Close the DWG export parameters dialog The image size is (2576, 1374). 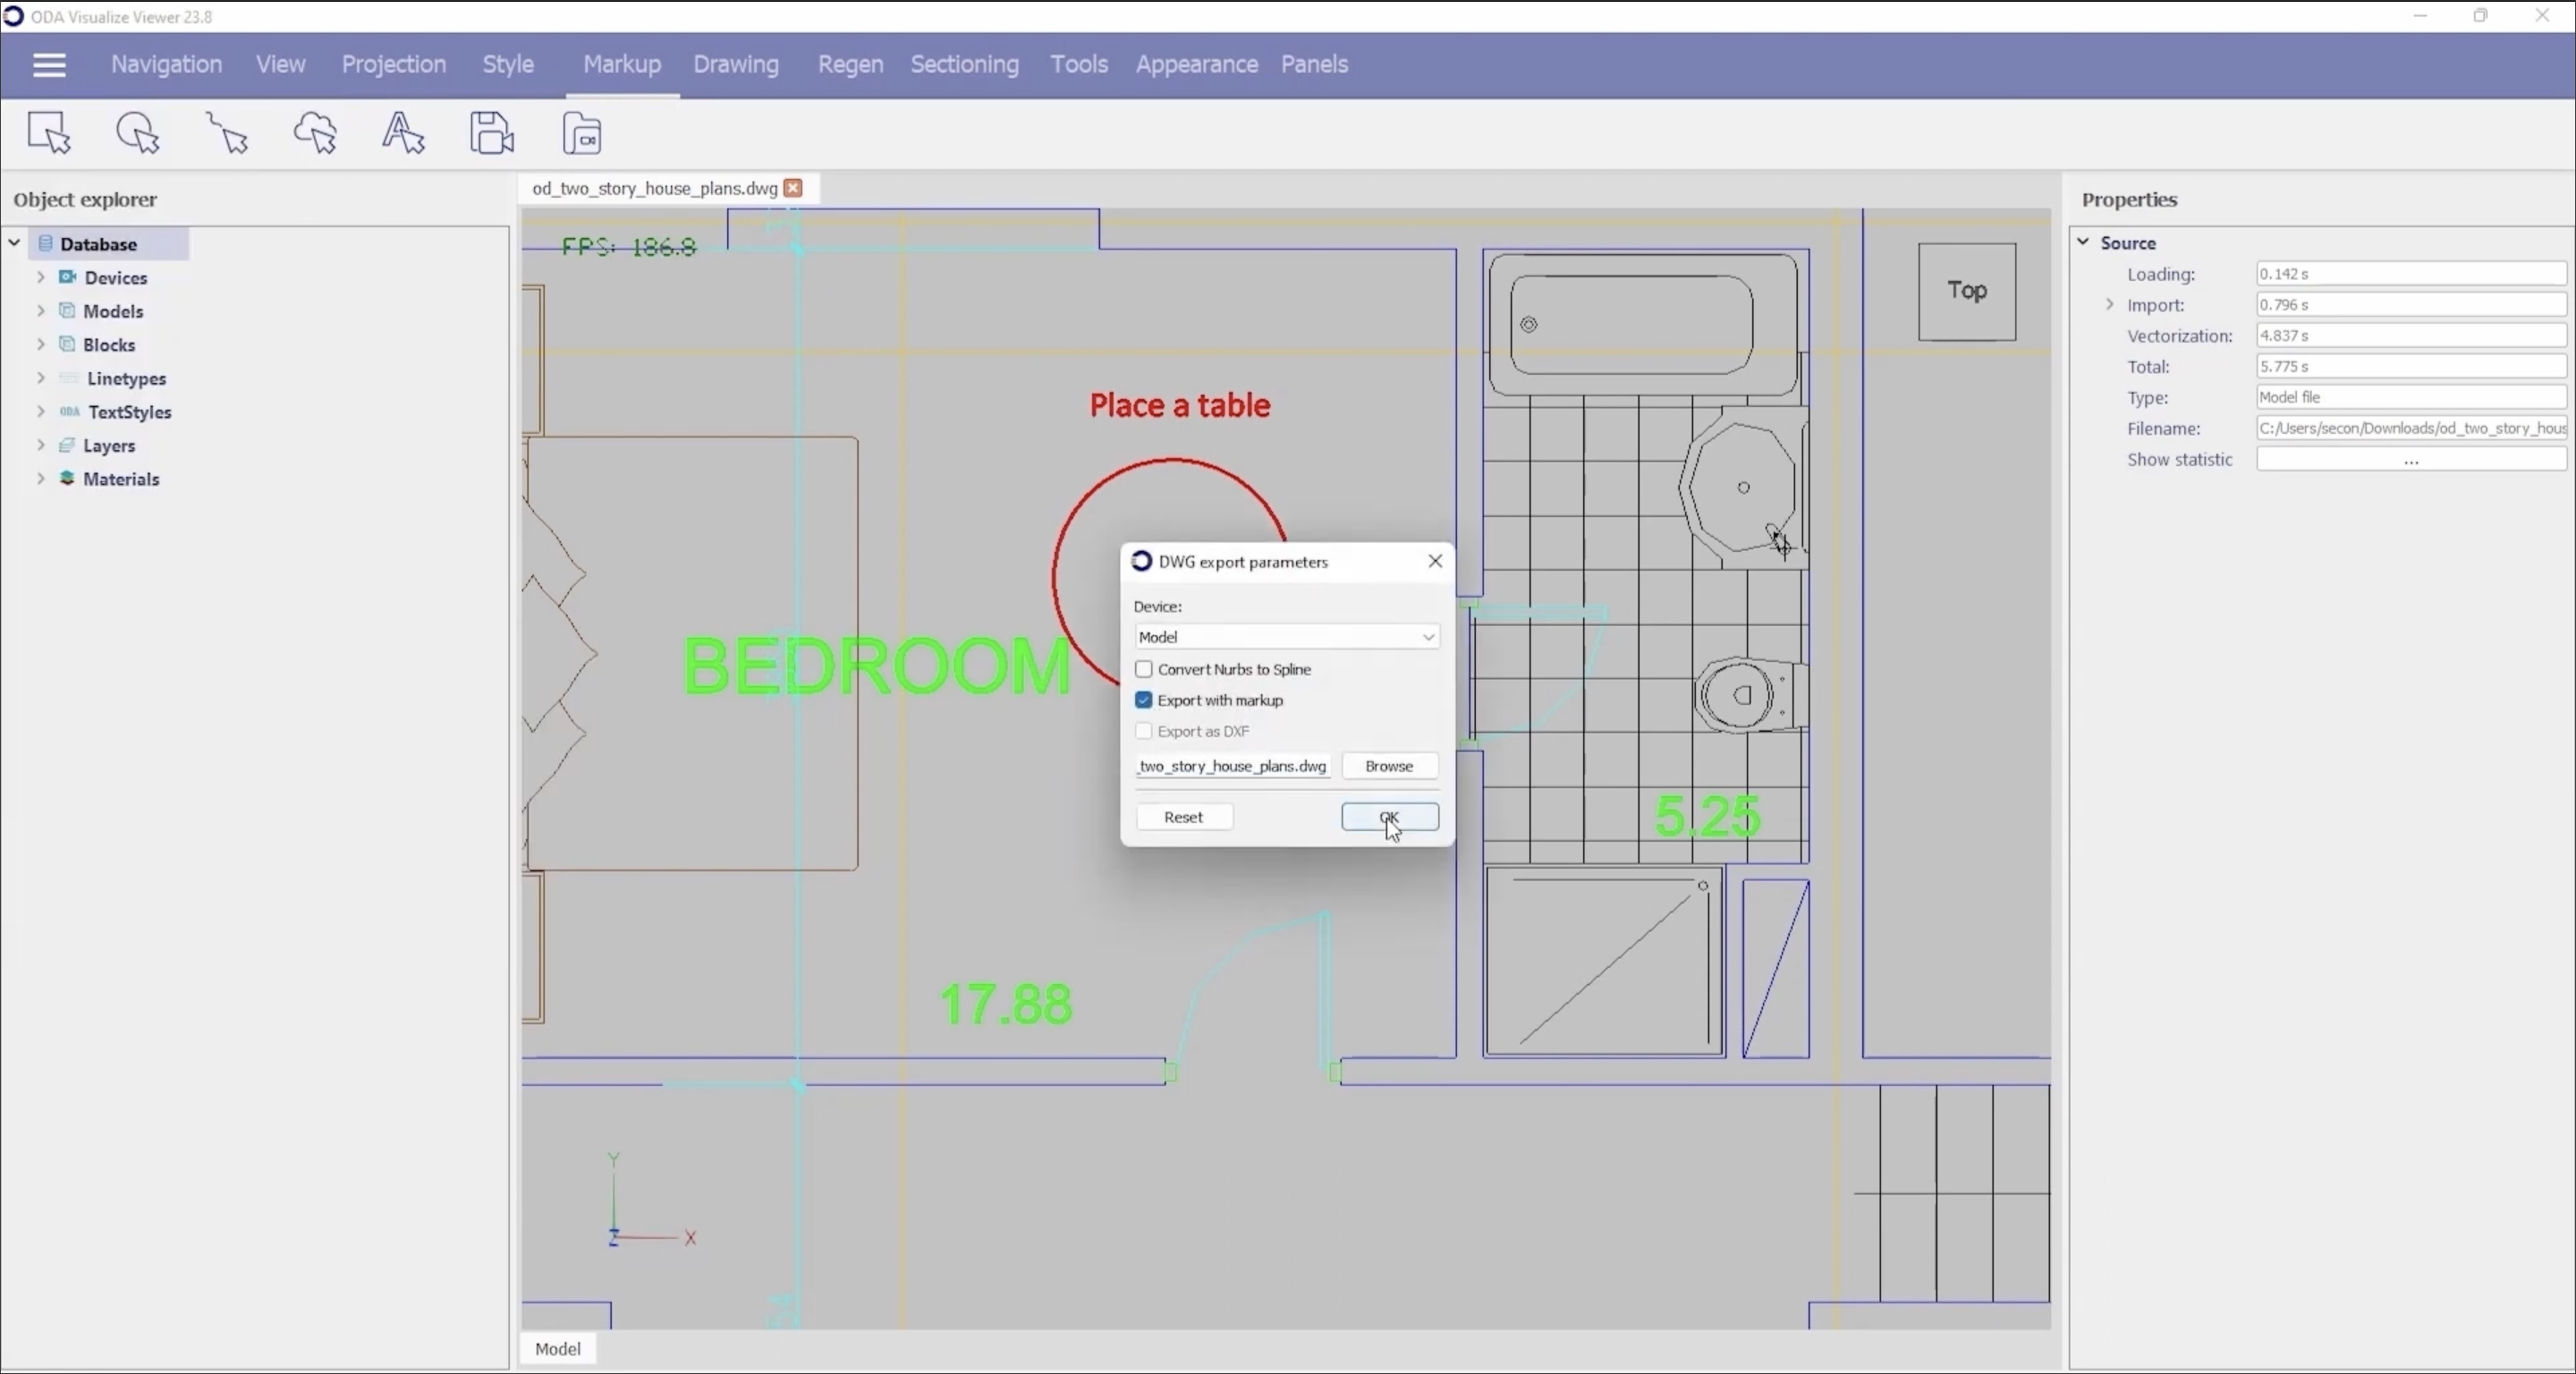1435,561
